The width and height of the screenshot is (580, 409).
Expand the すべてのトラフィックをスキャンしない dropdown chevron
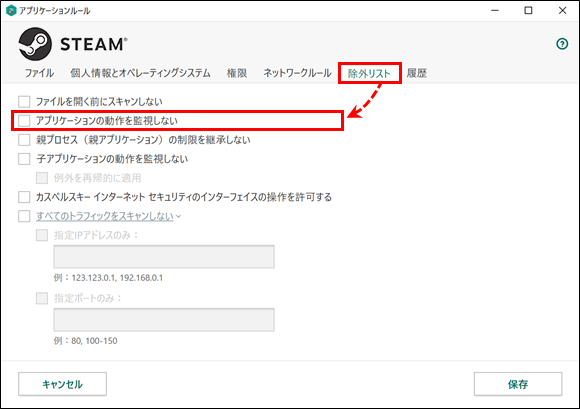coord(179,216)
